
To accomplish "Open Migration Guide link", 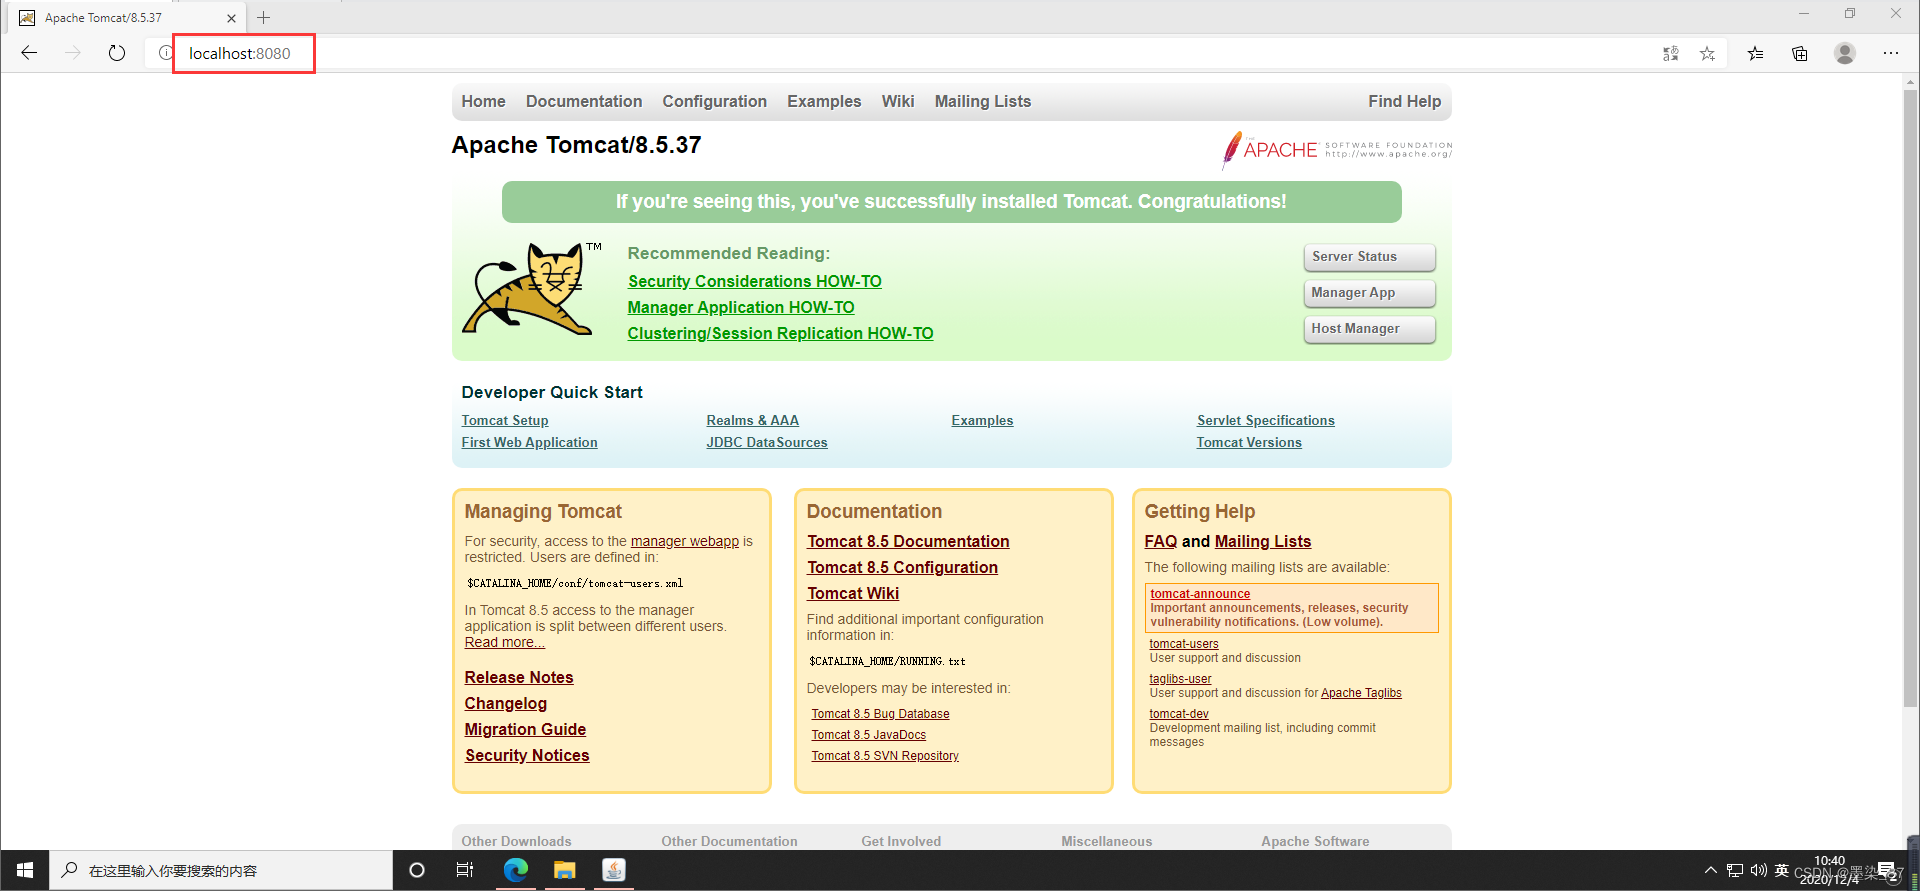I will (x=526, y=729).
